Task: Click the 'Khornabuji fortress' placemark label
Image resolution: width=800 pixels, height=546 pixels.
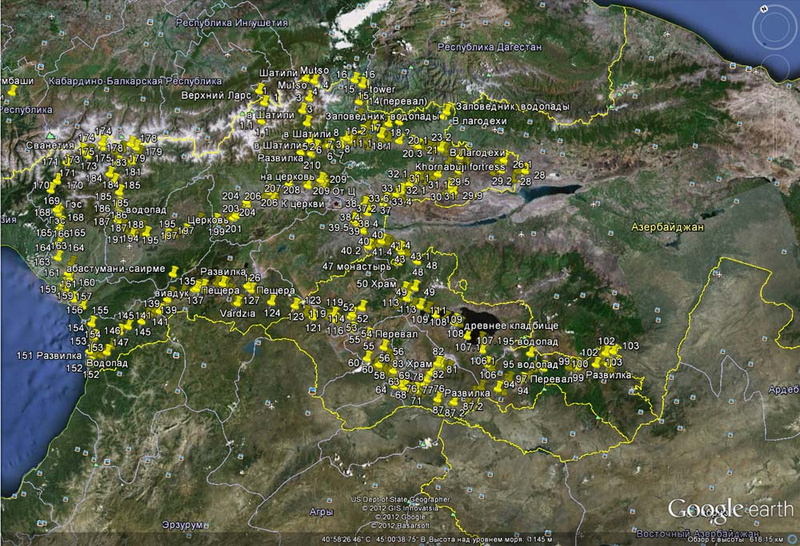Action: click(x=460, y=167)
